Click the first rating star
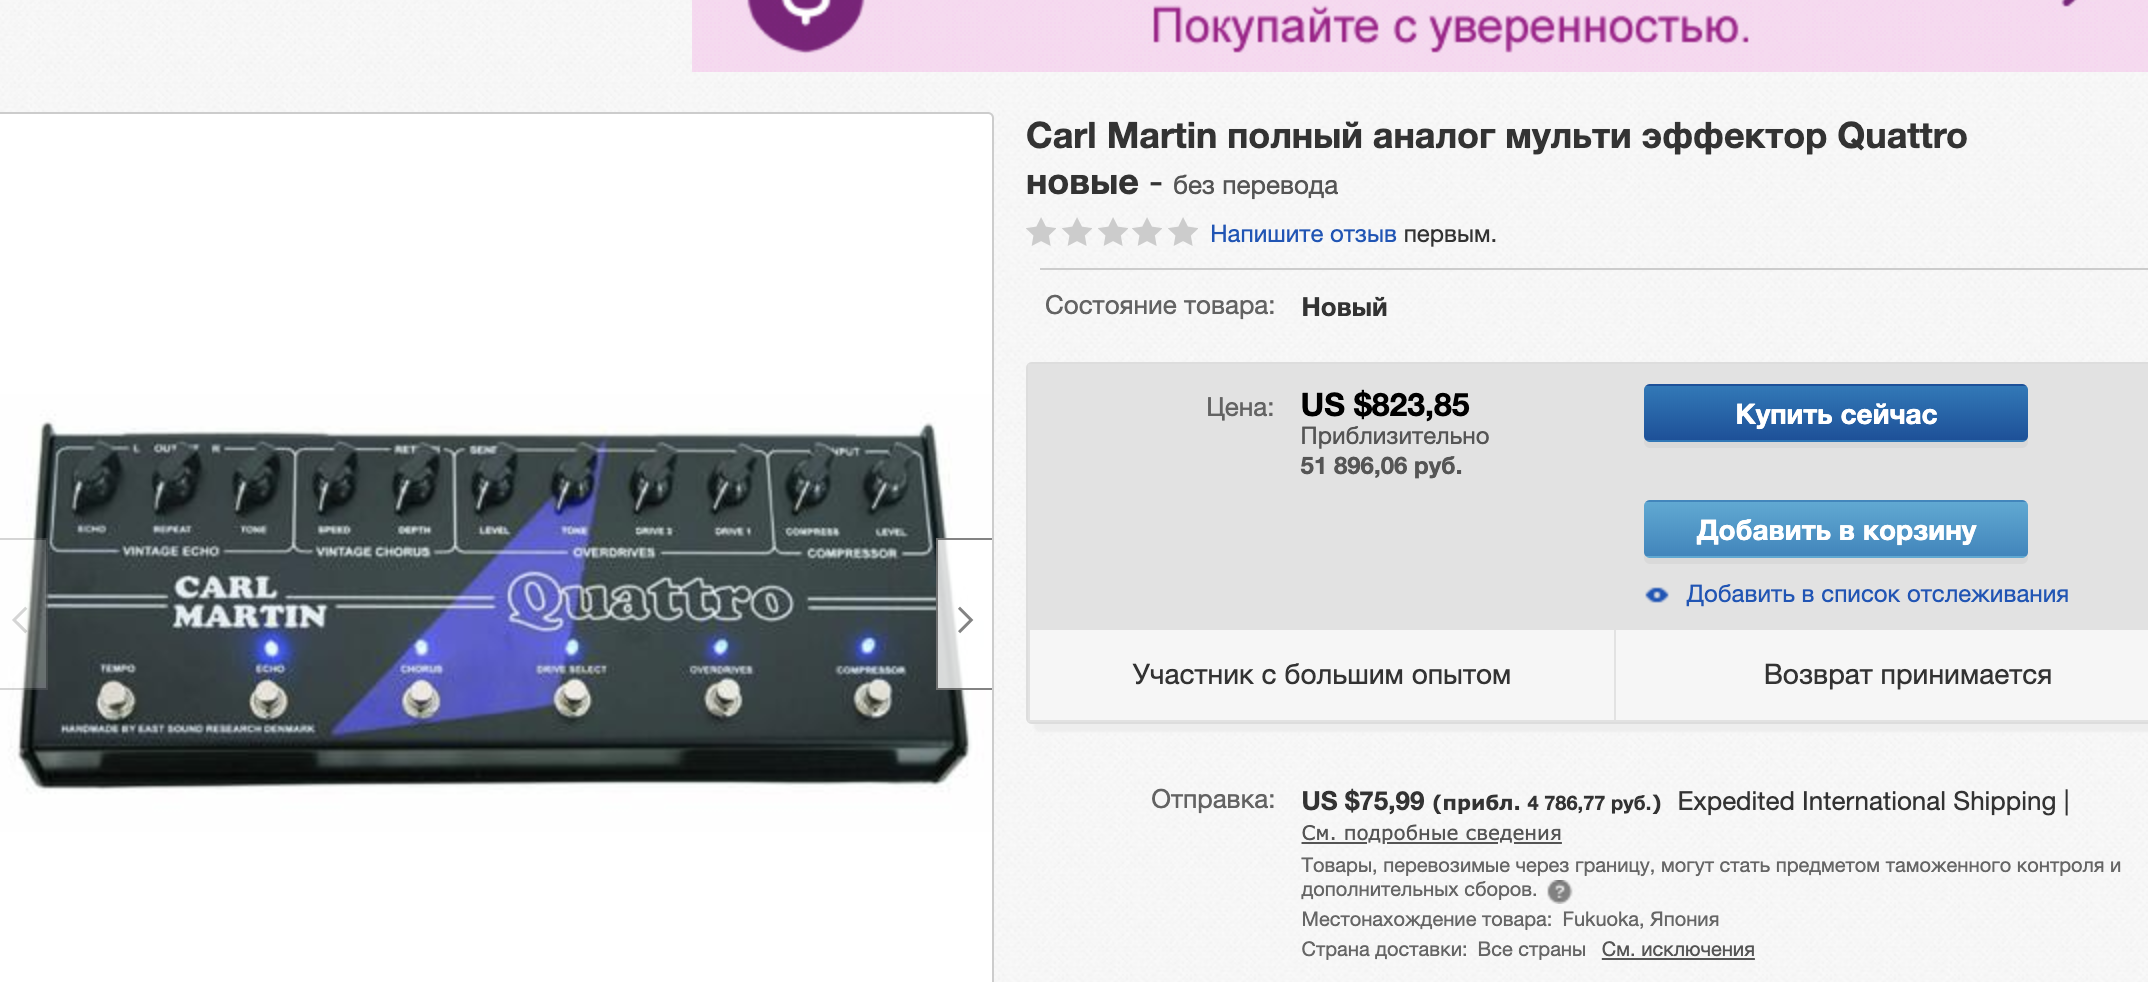 [1041, 233]
